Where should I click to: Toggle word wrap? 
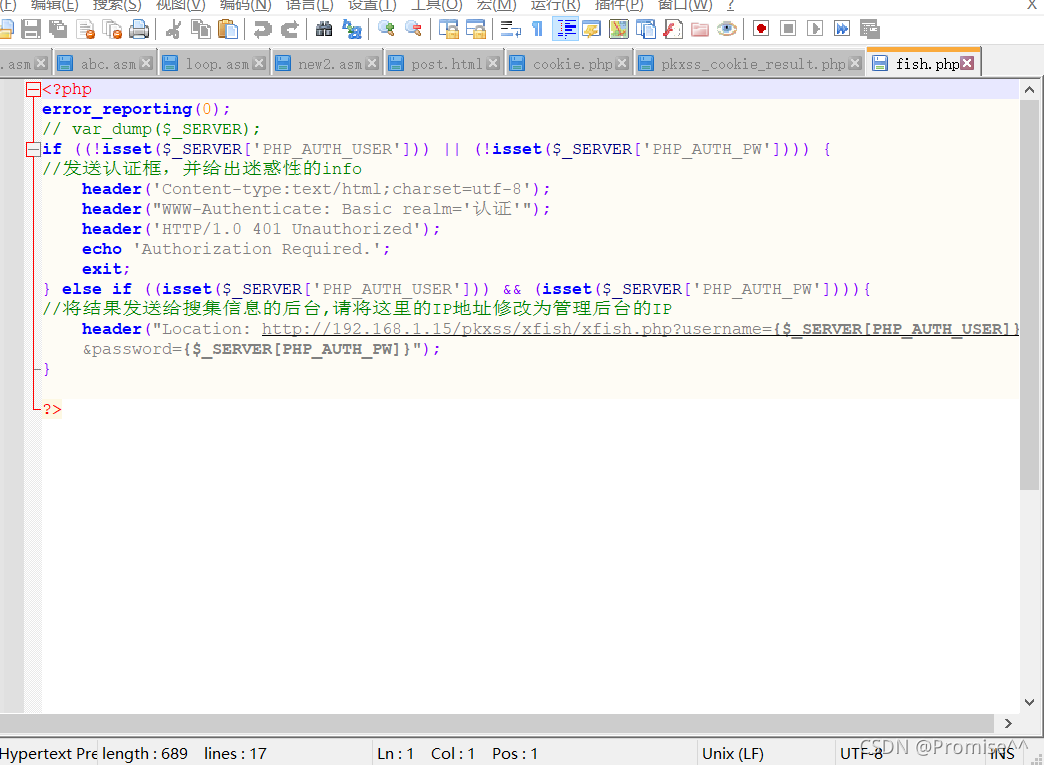pyautogui.click(x=511, y=29)
